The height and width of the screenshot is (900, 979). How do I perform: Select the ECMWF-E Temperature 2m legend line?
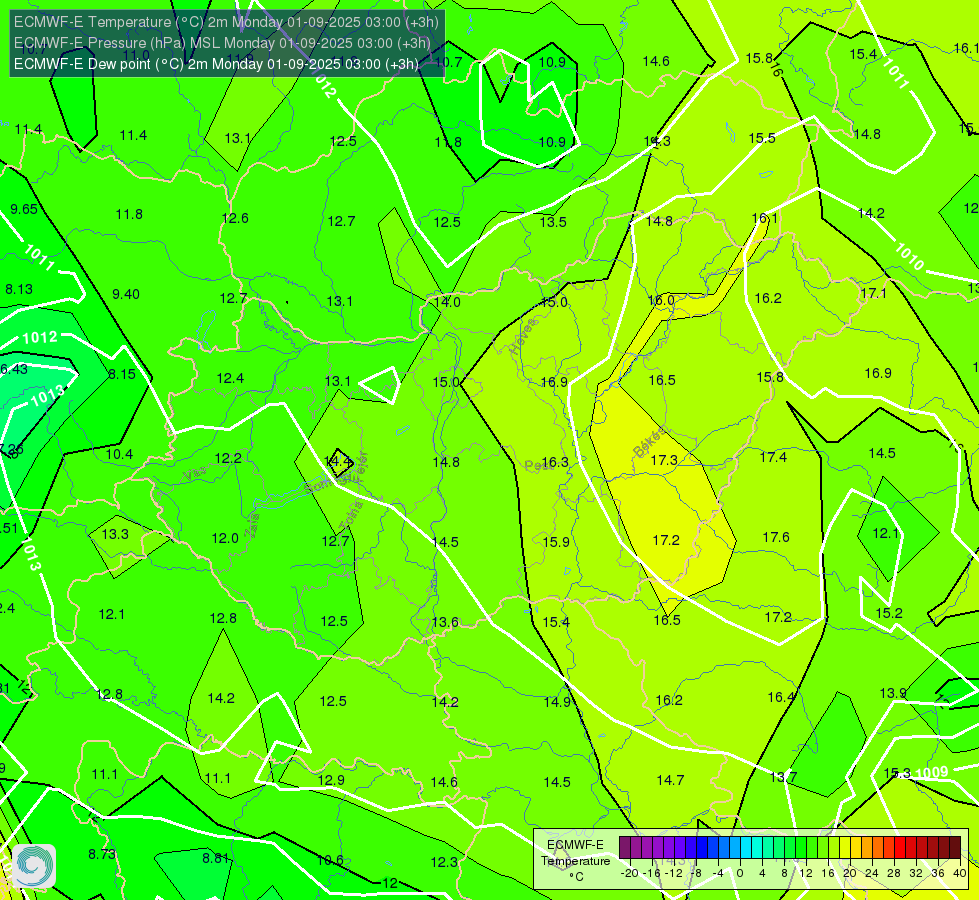coord(226,22)
